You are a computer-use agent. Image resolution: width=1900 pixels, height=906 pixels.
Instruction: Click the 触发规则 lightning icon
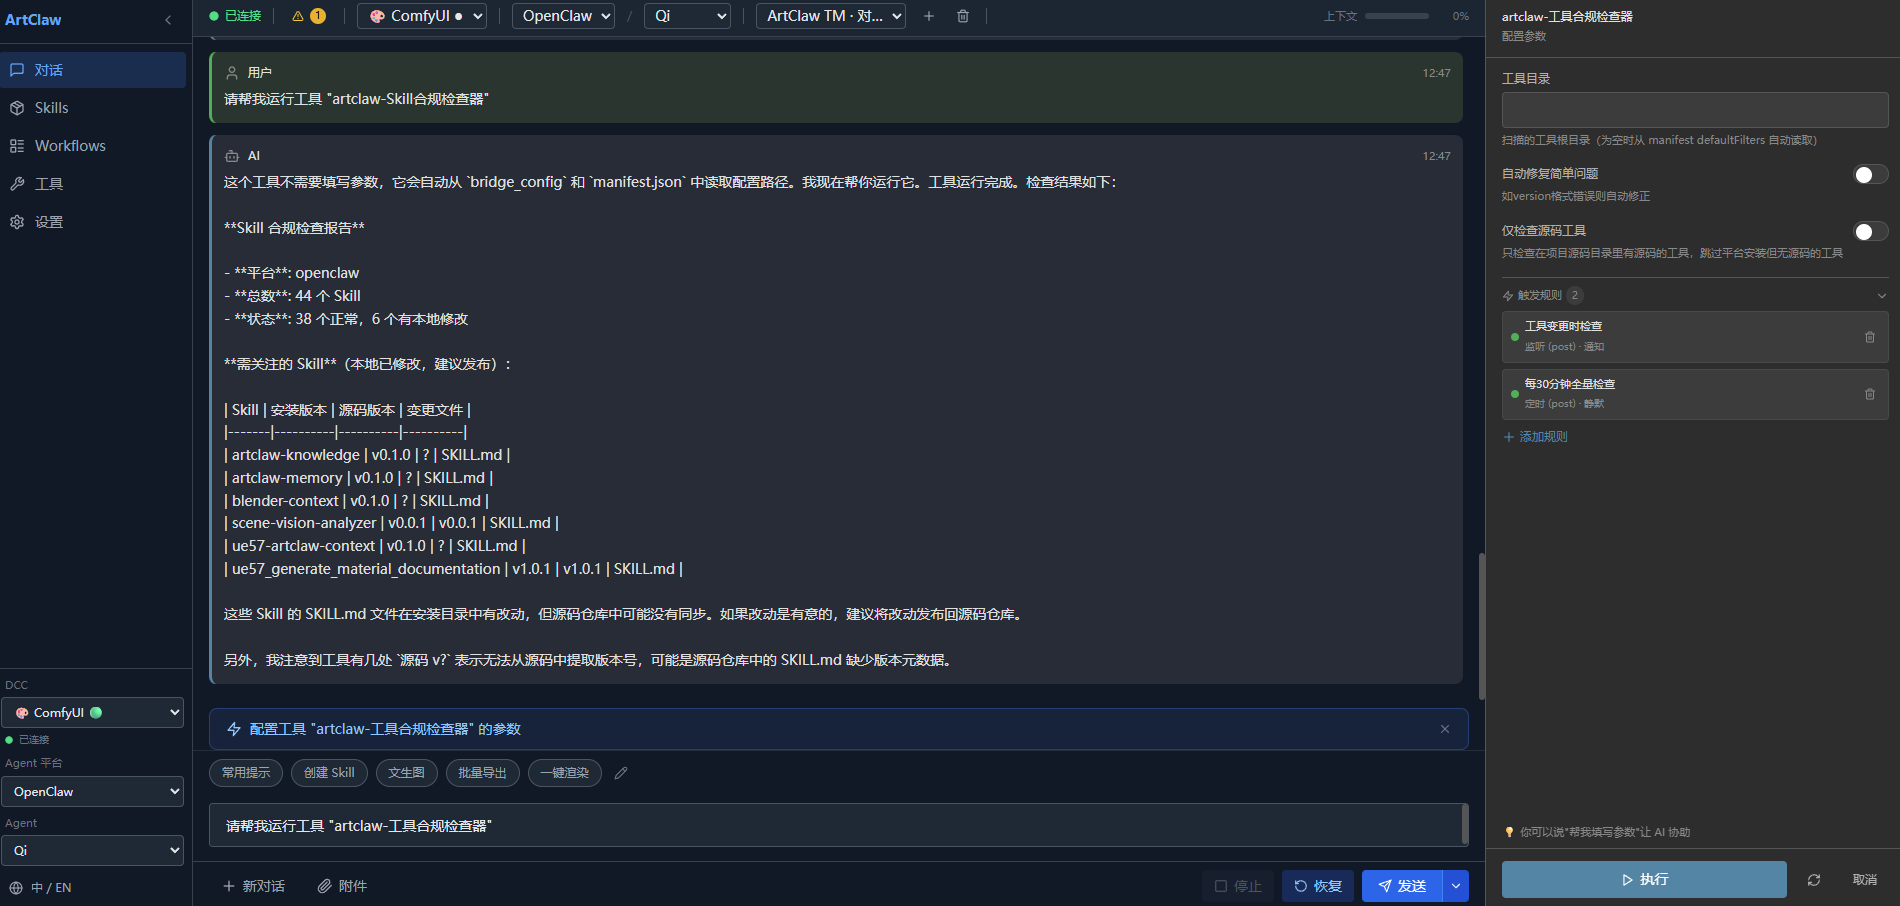click(1508, 296)
